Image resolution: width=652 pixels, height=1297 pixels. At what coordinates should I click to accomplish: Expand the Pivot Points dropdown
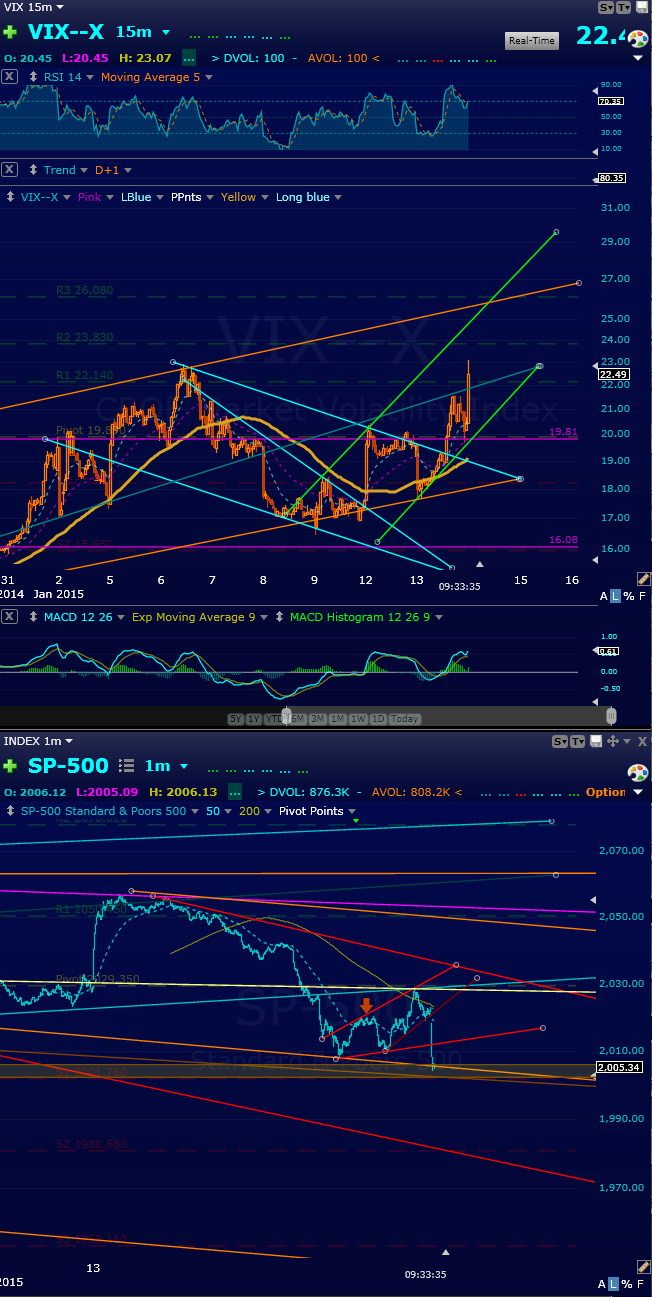pyautogui.click(x=351, y=811)
